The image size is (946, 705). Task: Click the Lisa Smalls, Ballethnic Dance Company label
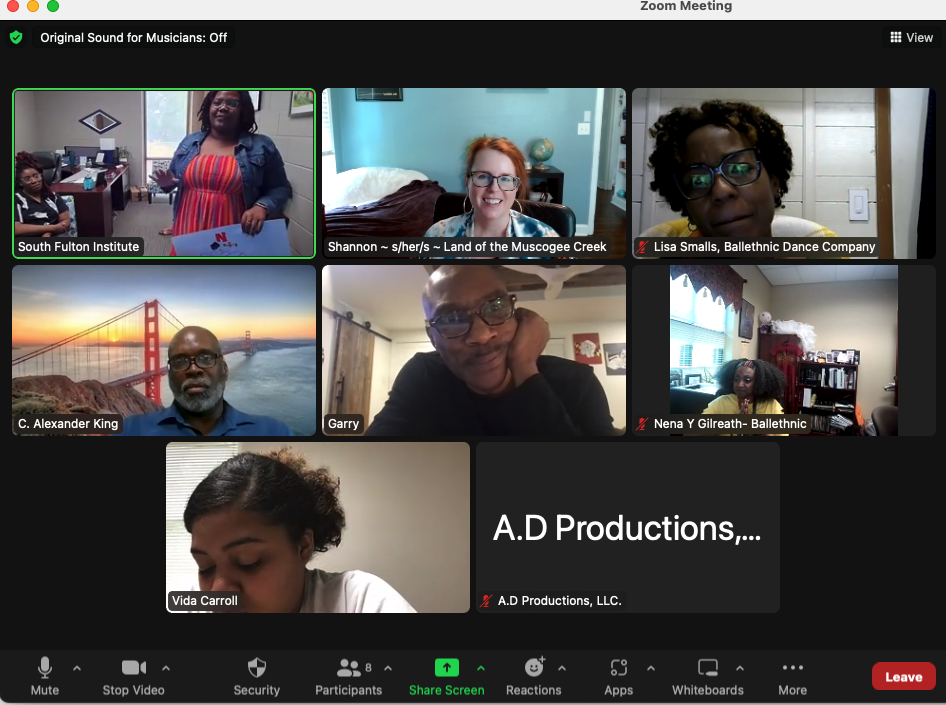(x=764, y=247)
